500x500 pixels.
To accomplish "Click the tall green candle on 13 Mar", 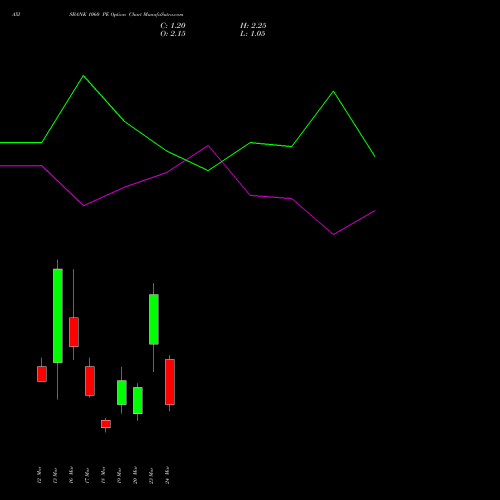I will (58, 316).
